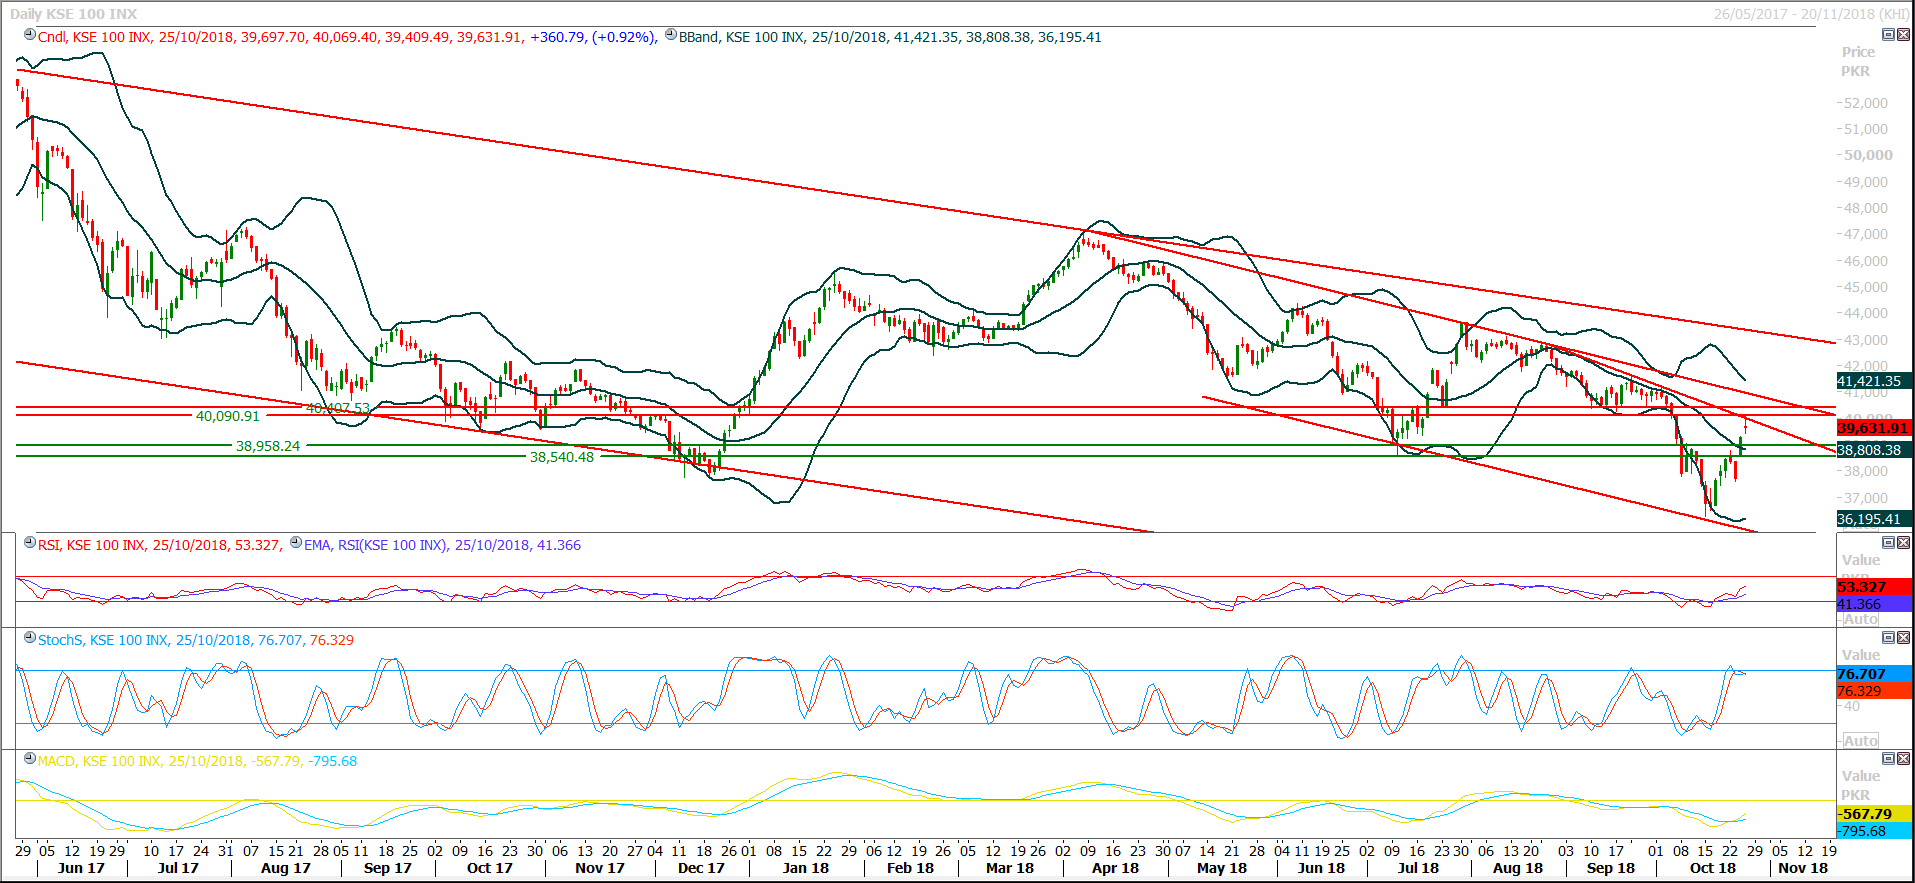
Task: Click the Daily KSE 100 INX chart title
Action: coord(74,14)
